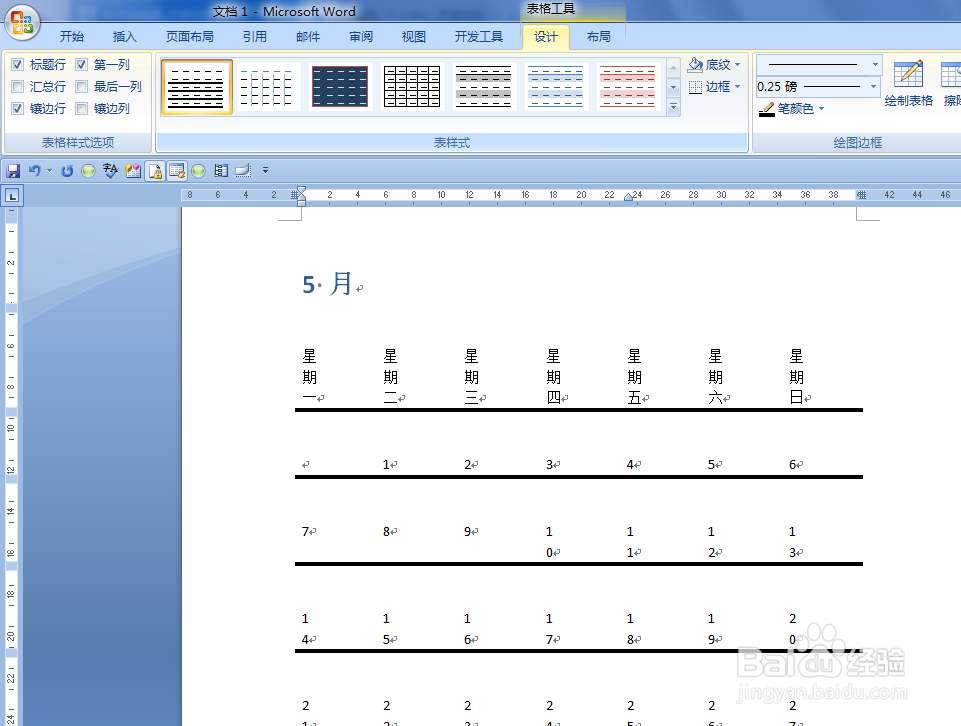Apply the full black grid table style

pyautogui.click(x=412, y=87)
